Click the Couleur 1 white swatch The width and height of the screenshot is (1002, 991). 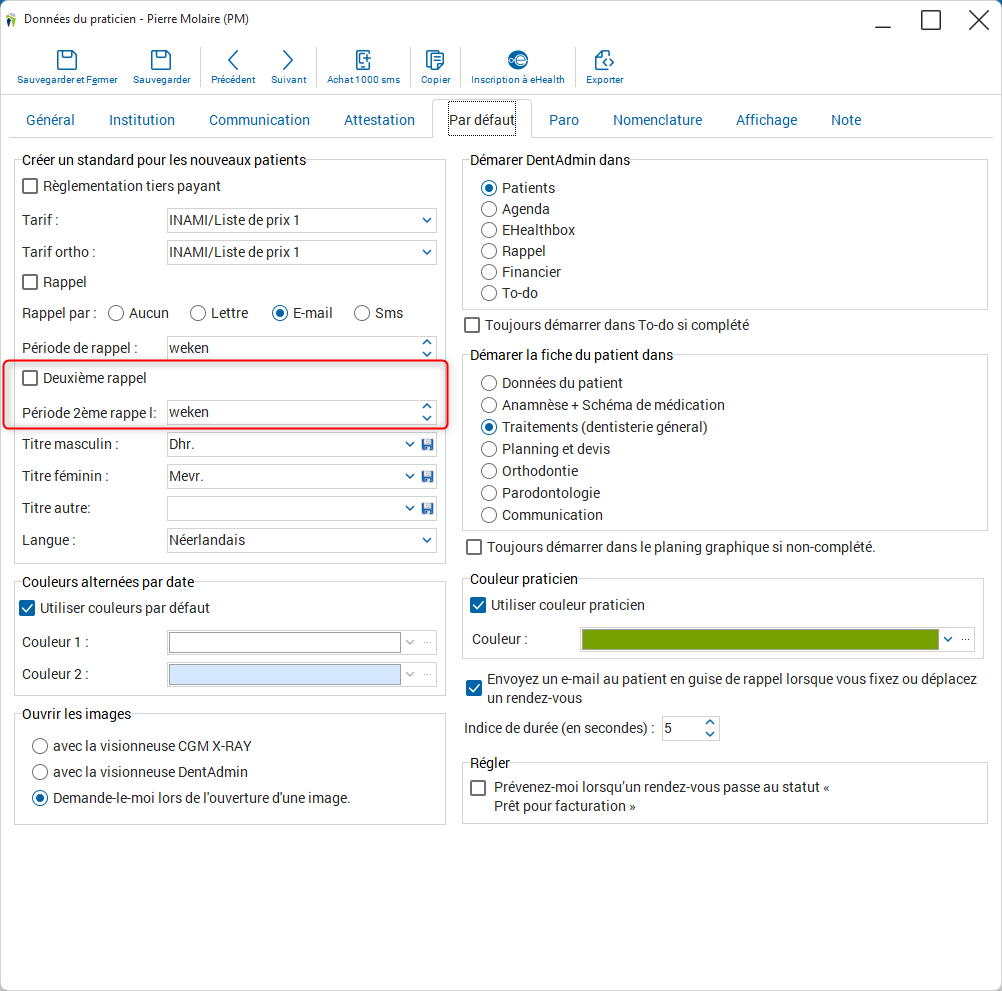pos(284,642)
